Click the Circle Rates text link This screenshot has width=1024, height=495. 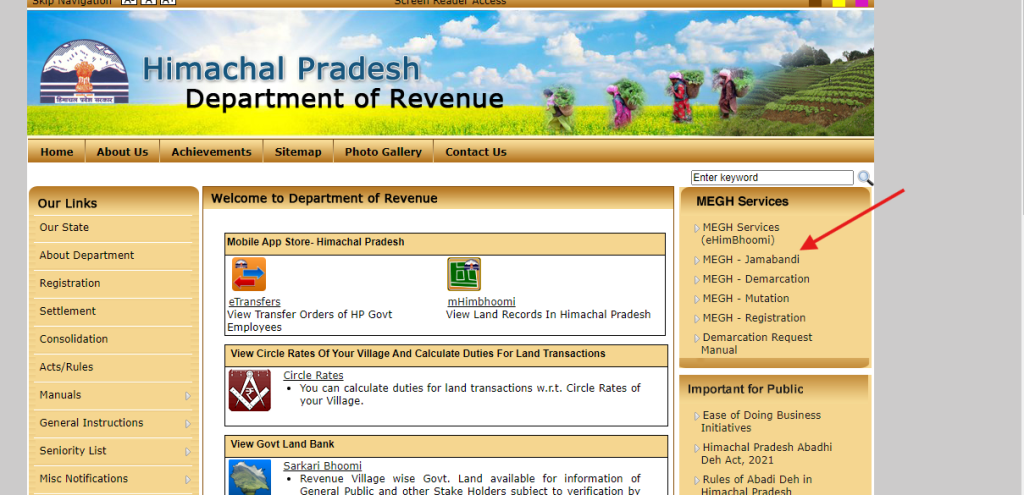point(313,376)
